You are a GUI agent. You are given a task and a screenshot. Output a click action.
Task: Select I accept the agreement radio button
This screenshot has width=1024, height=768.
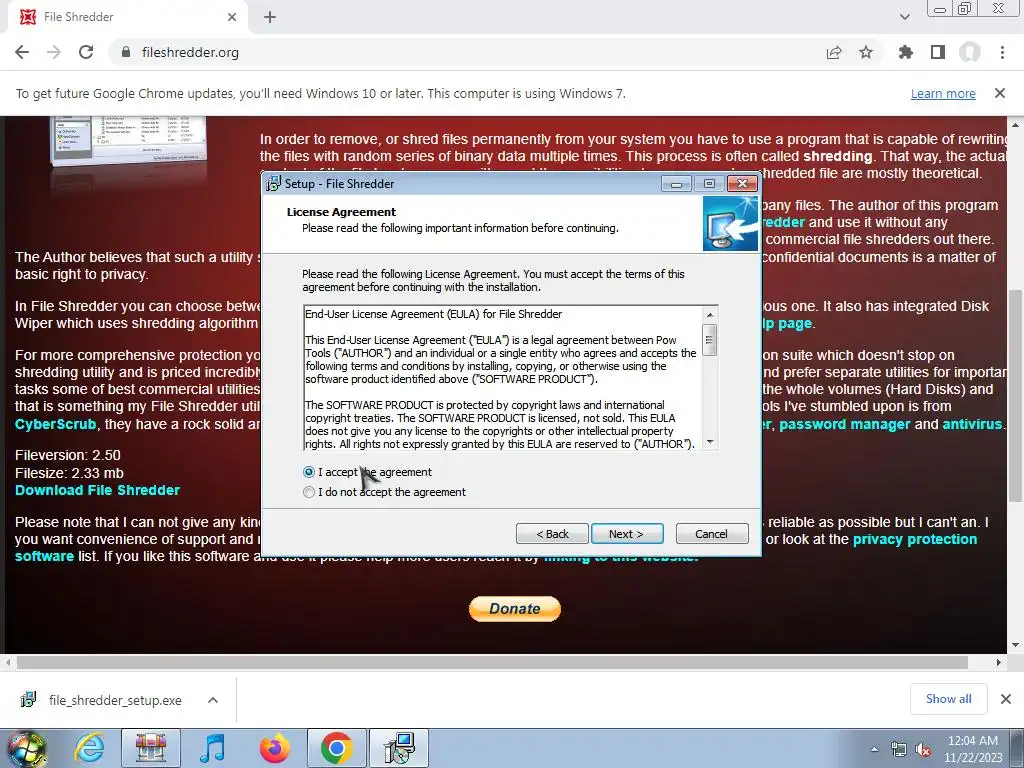tap(309, 472)
